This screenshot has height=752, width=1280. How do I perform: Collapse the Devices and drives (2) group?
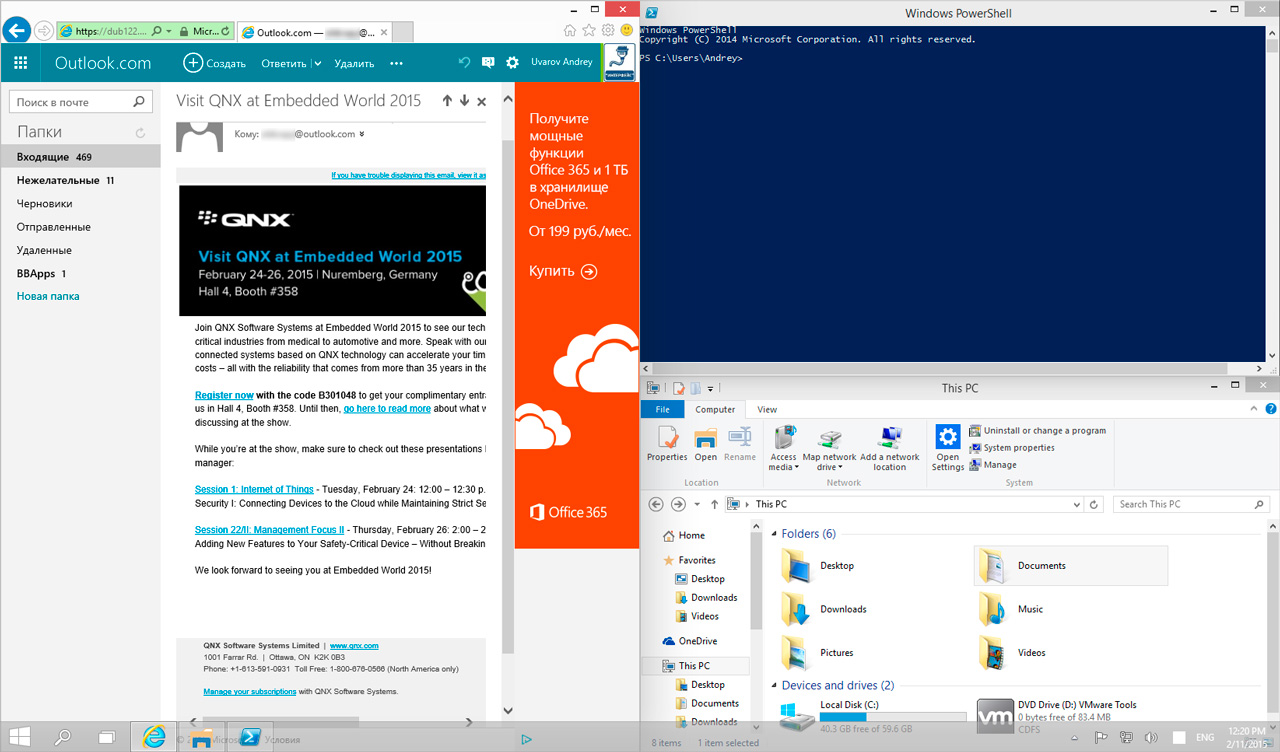coord(774,686)
